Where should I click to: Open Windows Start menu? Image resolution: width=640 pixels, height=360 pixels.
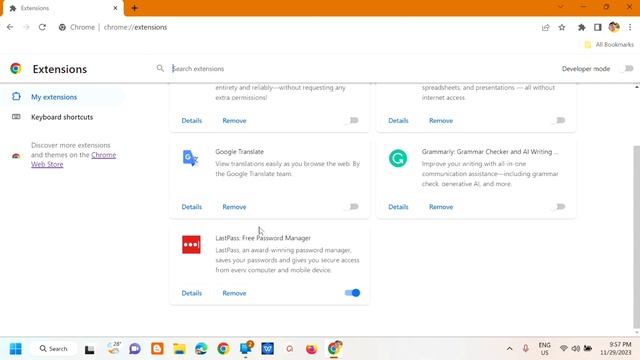pyautogui.click(x=16, y=349)
